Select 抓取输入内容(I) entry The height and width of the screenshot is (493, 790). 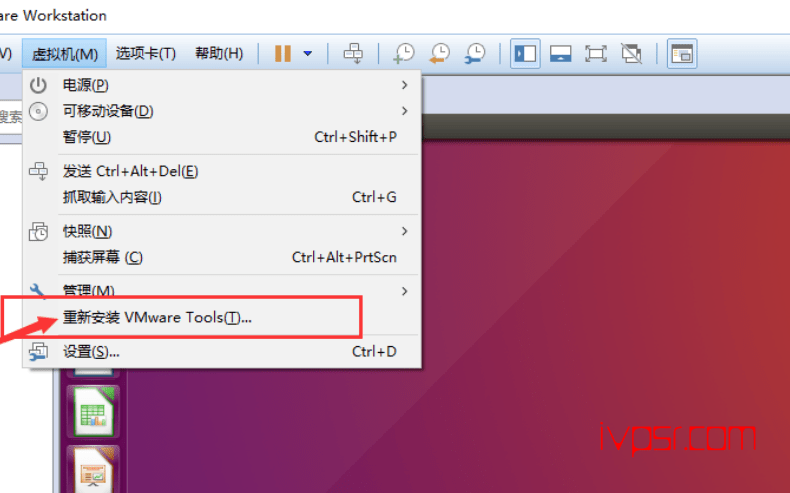coord(222,197)
